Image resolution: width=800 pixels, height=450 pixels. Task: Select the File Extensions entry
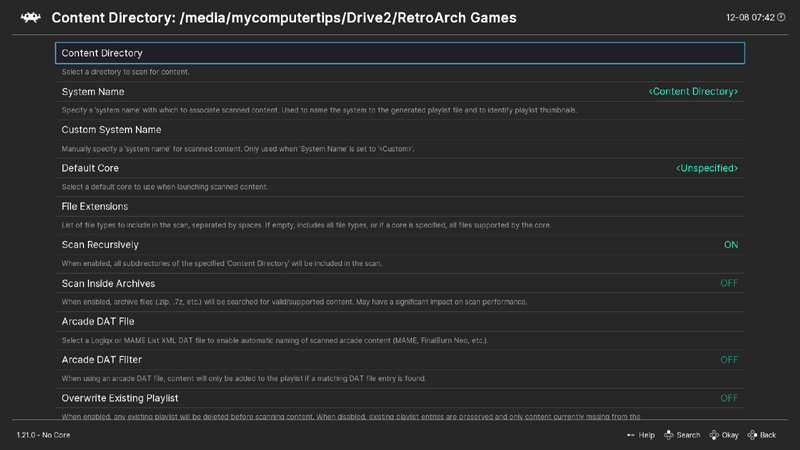[95, 207]
